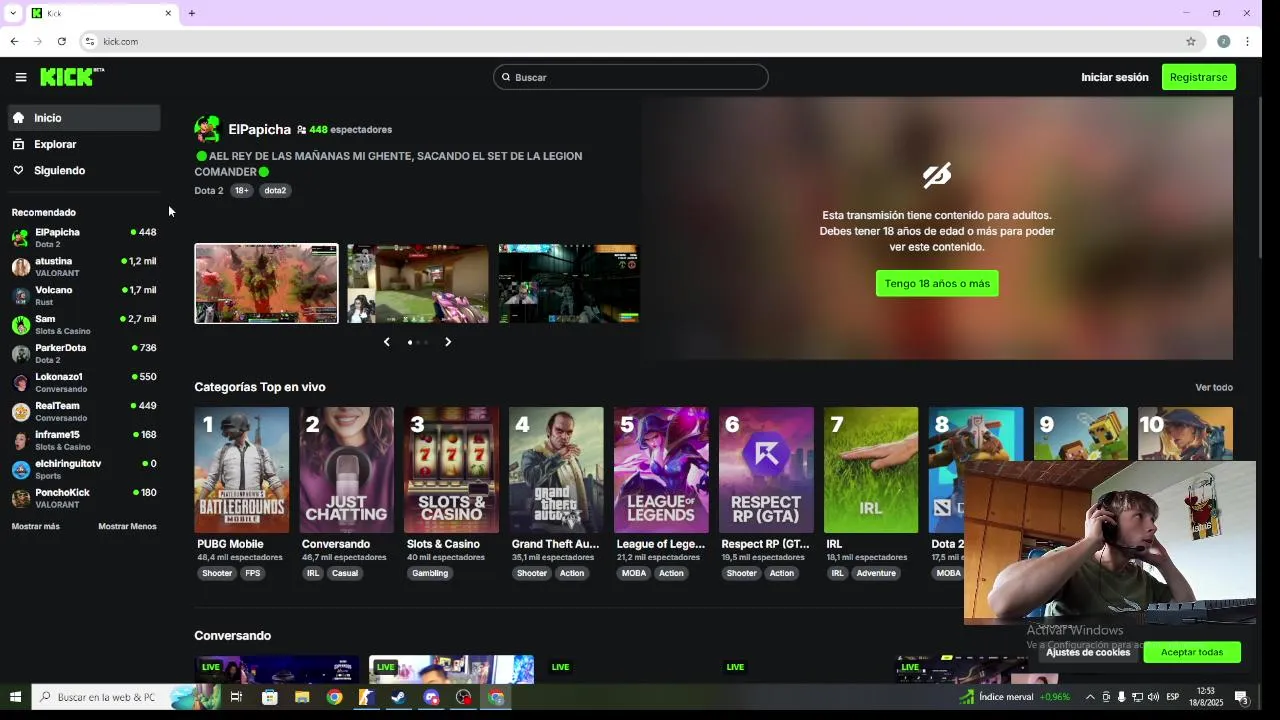Go to previous carousel slide
The width and height of the screenshot is (1280, 720).
[387, 342]
